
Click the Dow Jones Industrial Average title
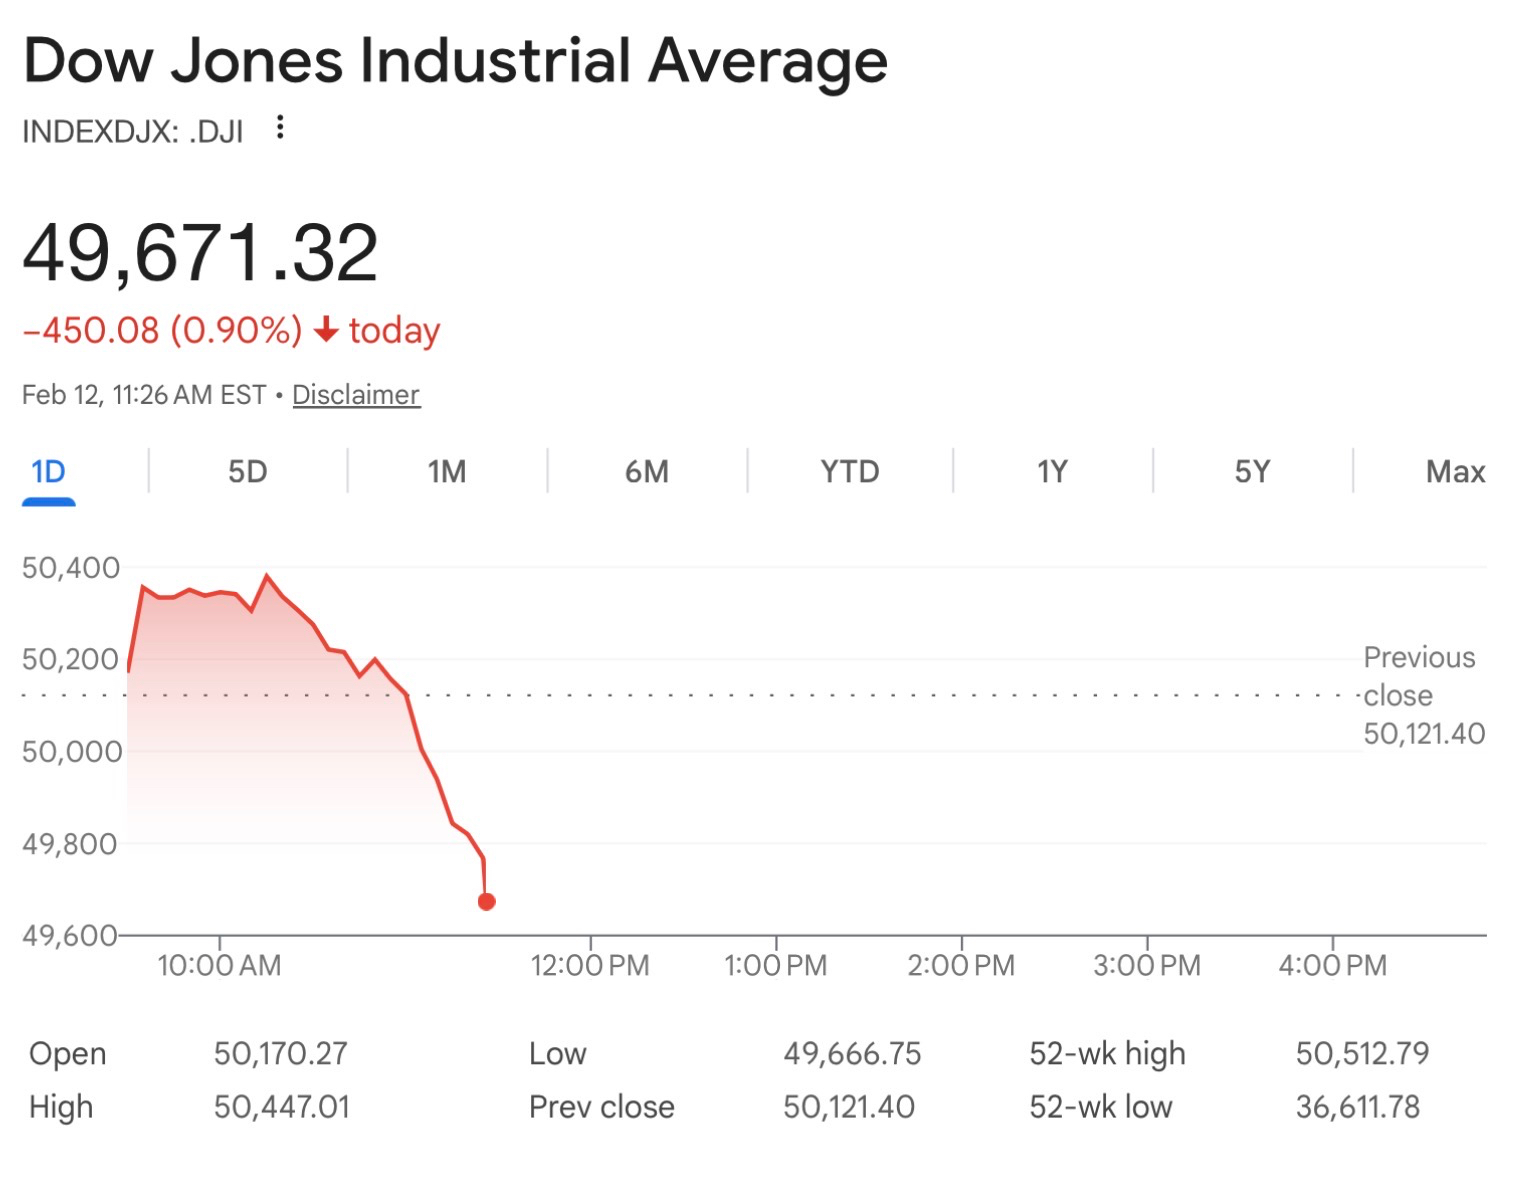click(455, 61)
